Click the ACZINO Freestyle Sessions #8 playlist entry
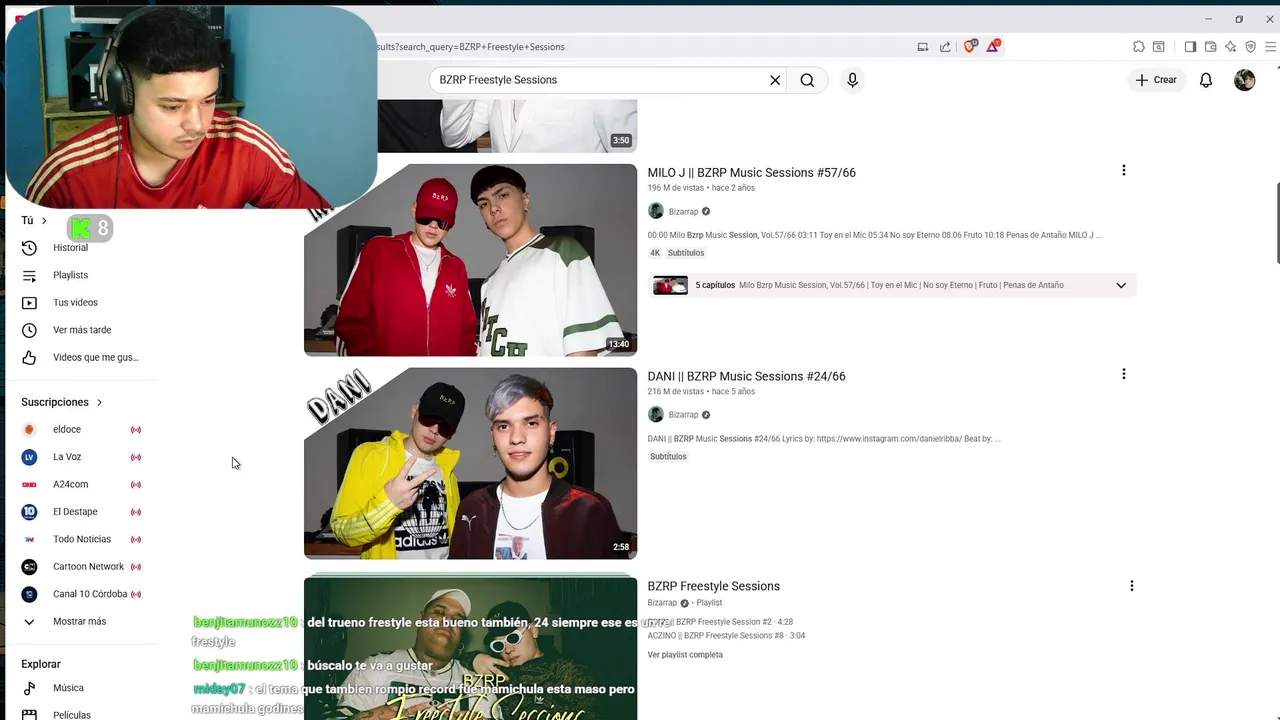Screen dimensions: 1280x720 point(726,636)
